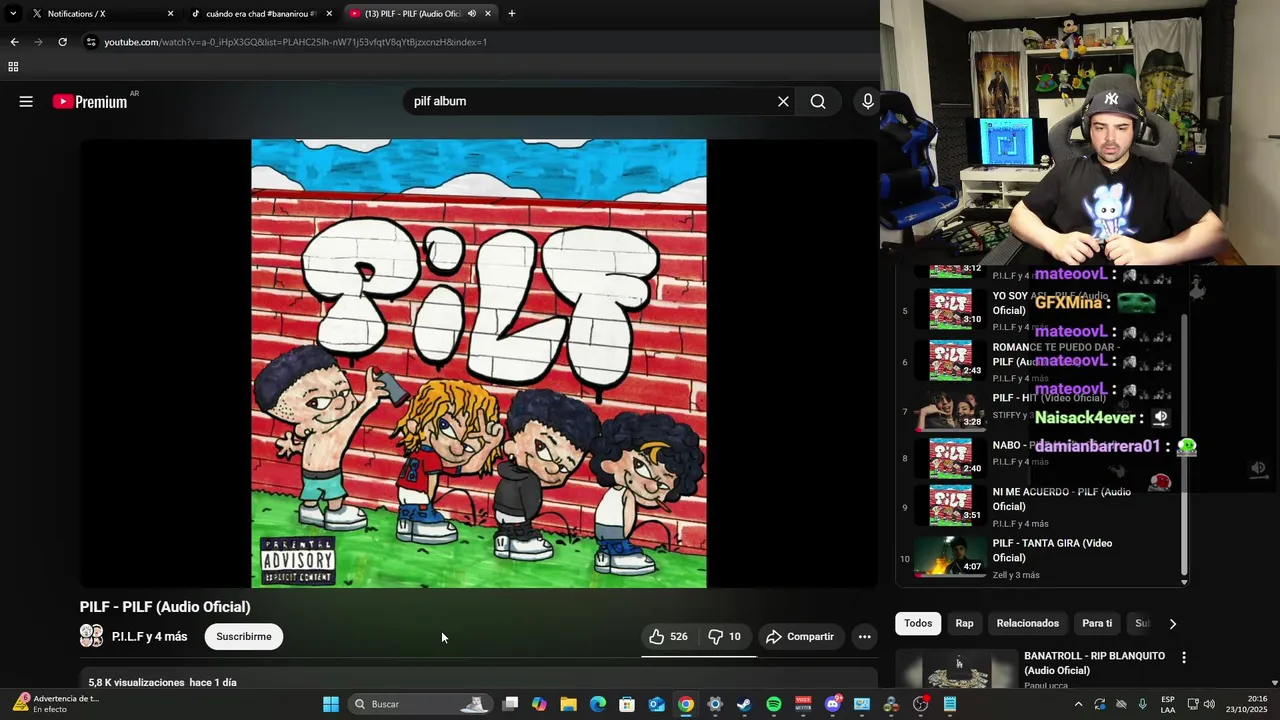Mute the PILF tab via the speaker icon
This screenshot has height=720, width=1280.
pos(471,13)
